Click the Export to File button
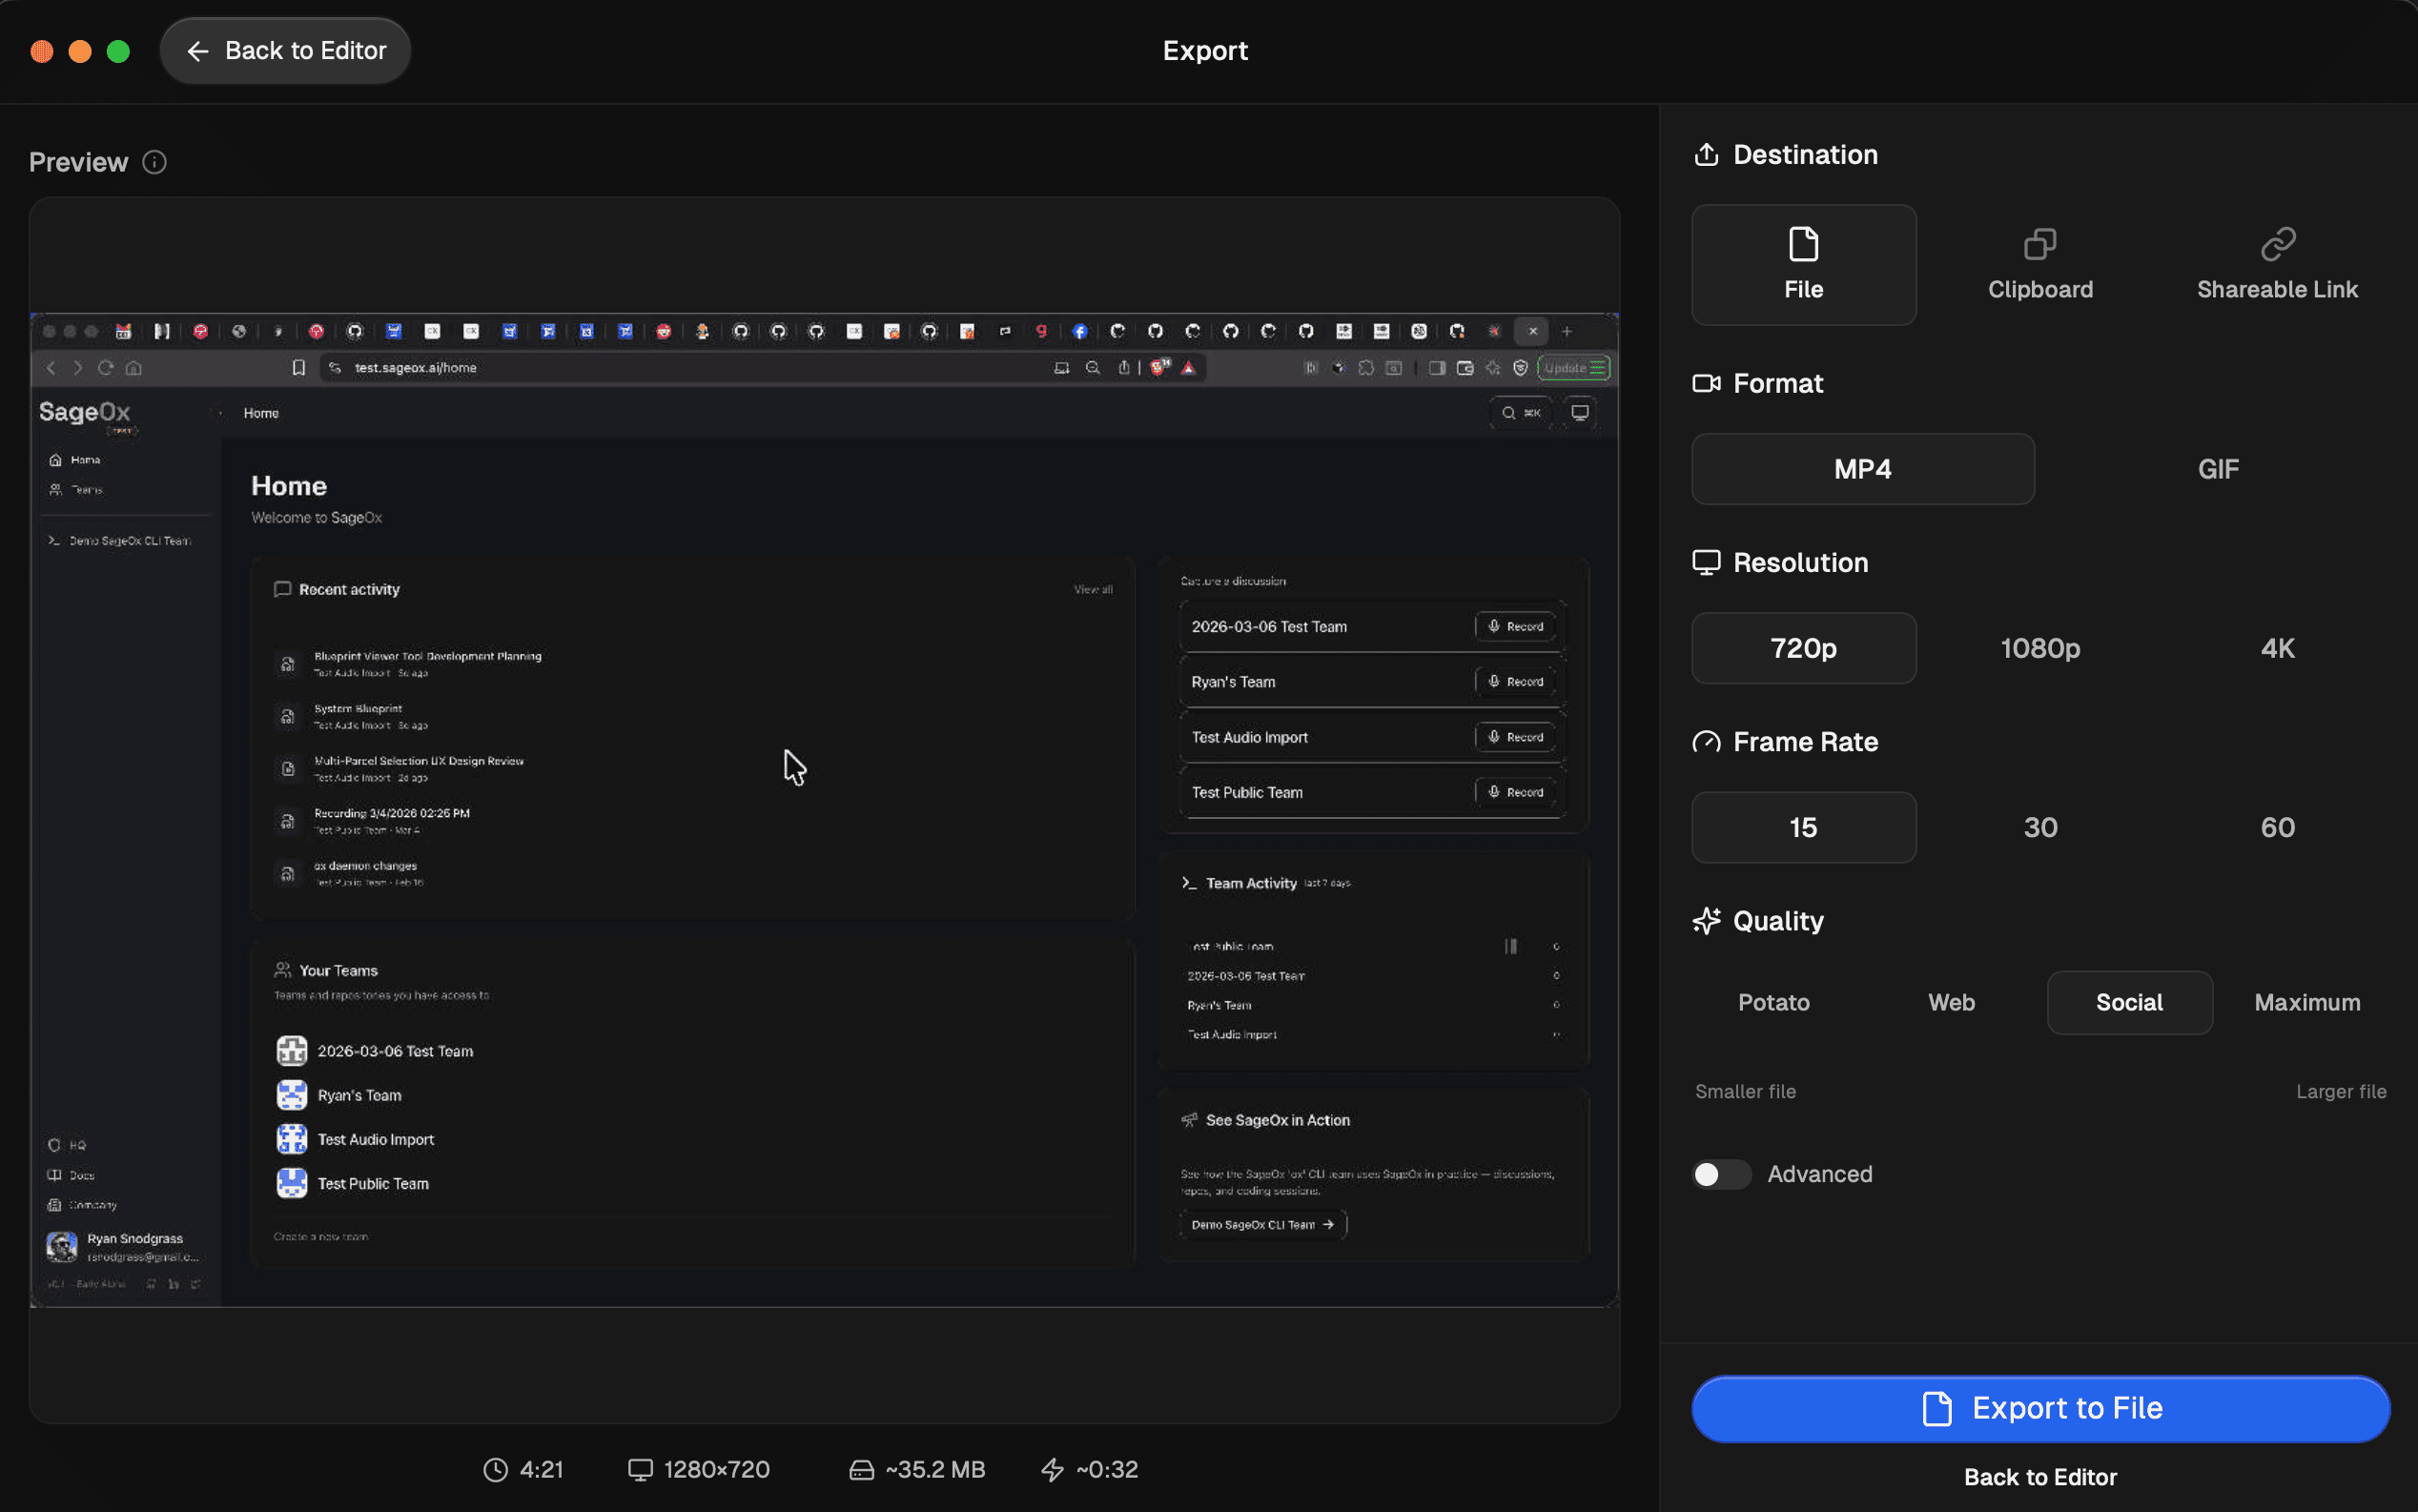This screenshot has width=2418, height=1512. (x=2039, y=1408)
